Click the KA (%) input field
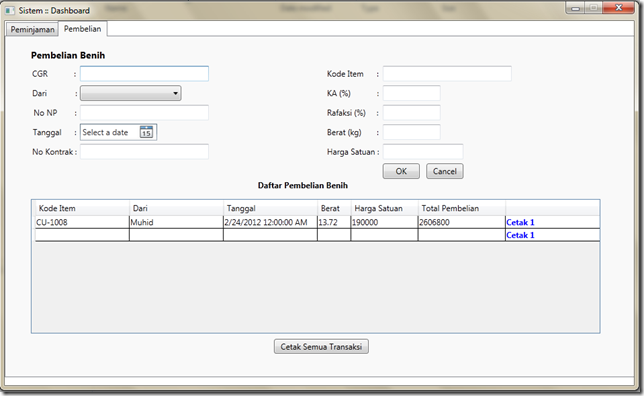This screenshot has height=396, width=644. [x=412, y=93]
